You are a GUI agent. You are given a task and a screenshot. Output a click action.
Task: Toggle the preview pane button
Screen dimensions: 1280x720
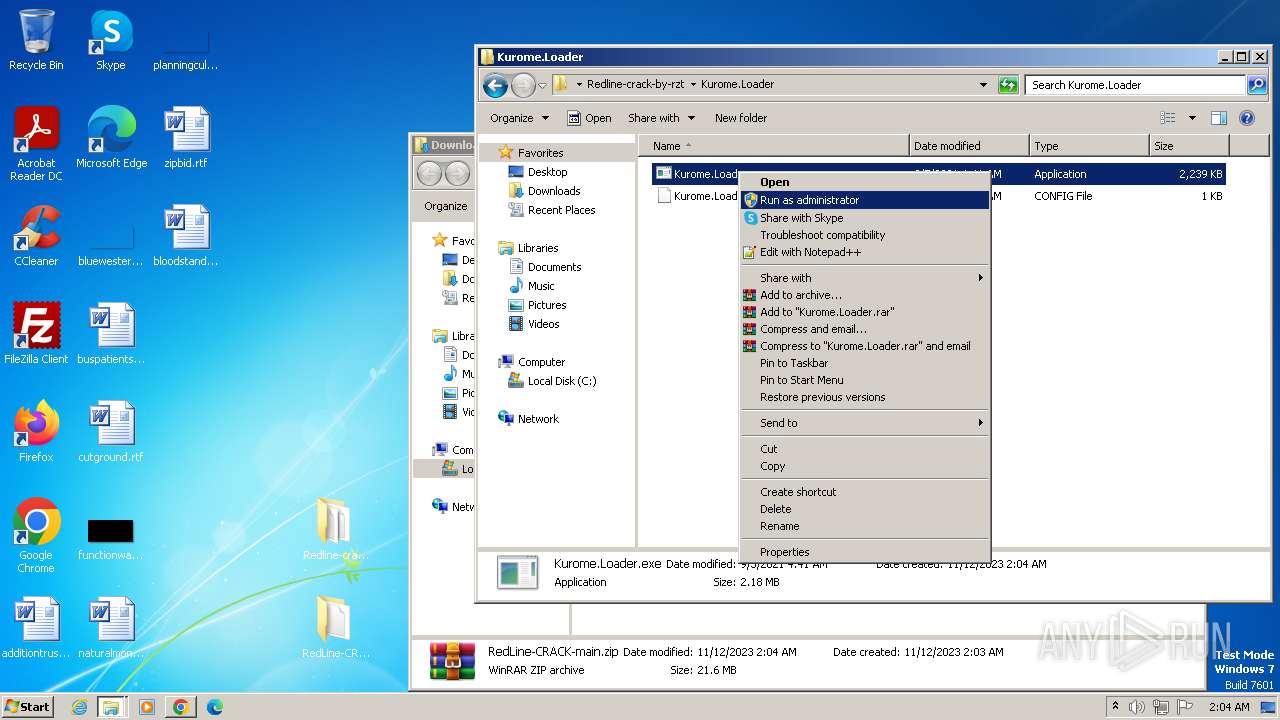click(x=1218, y=118)
